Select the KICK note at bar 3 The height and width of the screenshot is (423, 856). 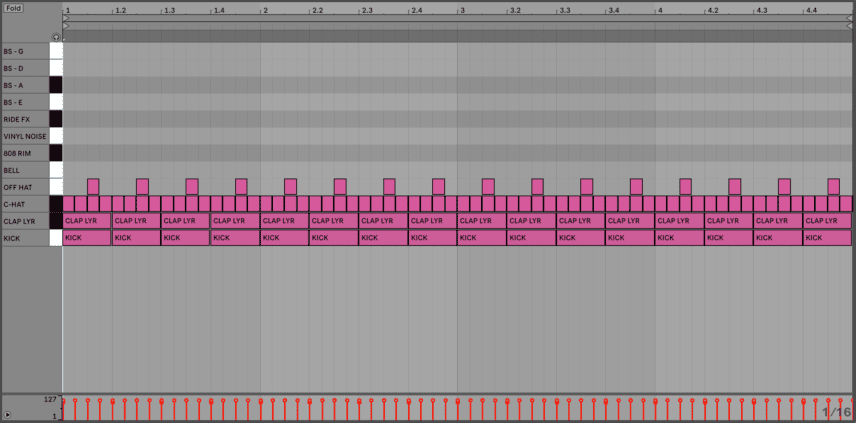[482, 238]
